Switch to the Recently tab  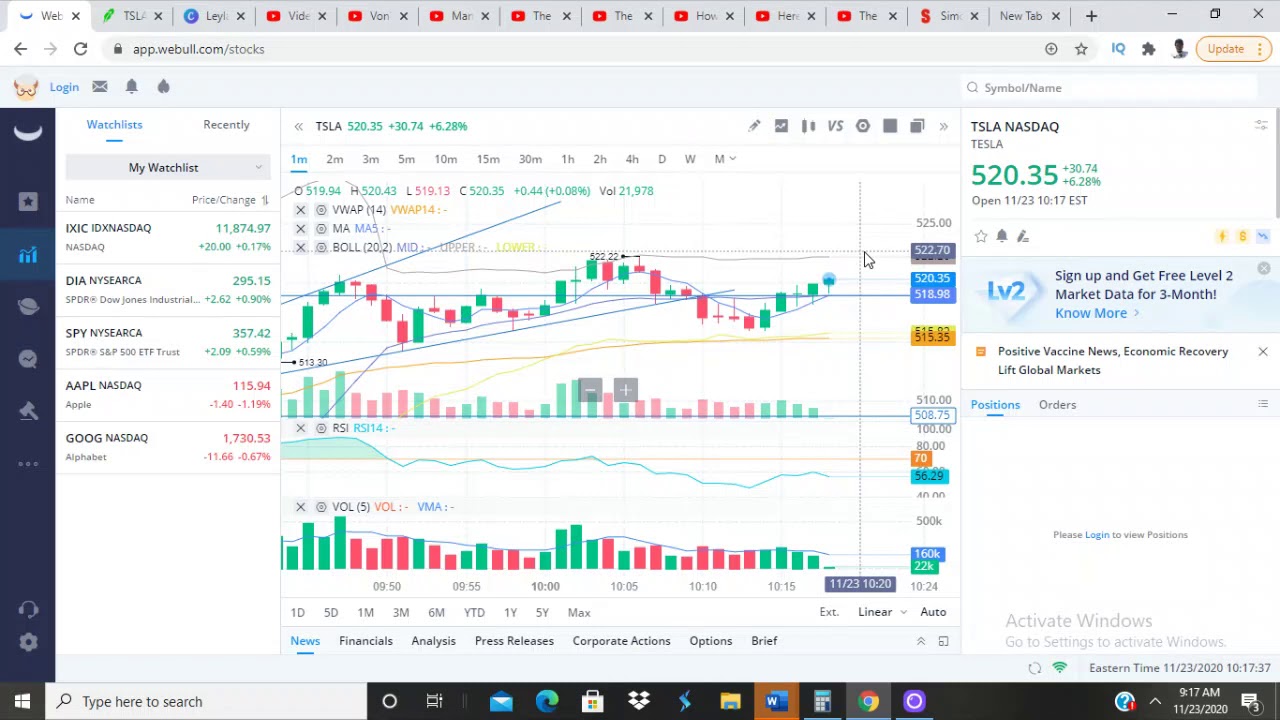pyautogui.click(x=226, y=125)
